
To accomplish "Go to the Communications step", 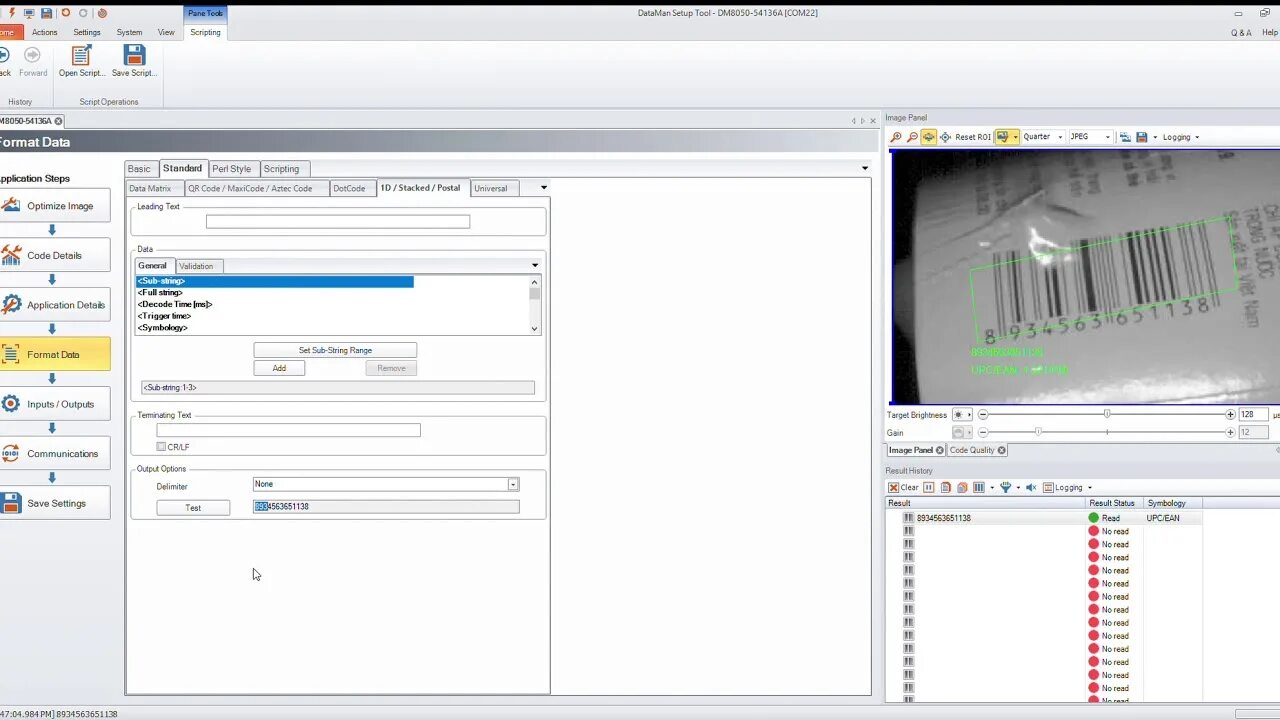I will (54, 454).
